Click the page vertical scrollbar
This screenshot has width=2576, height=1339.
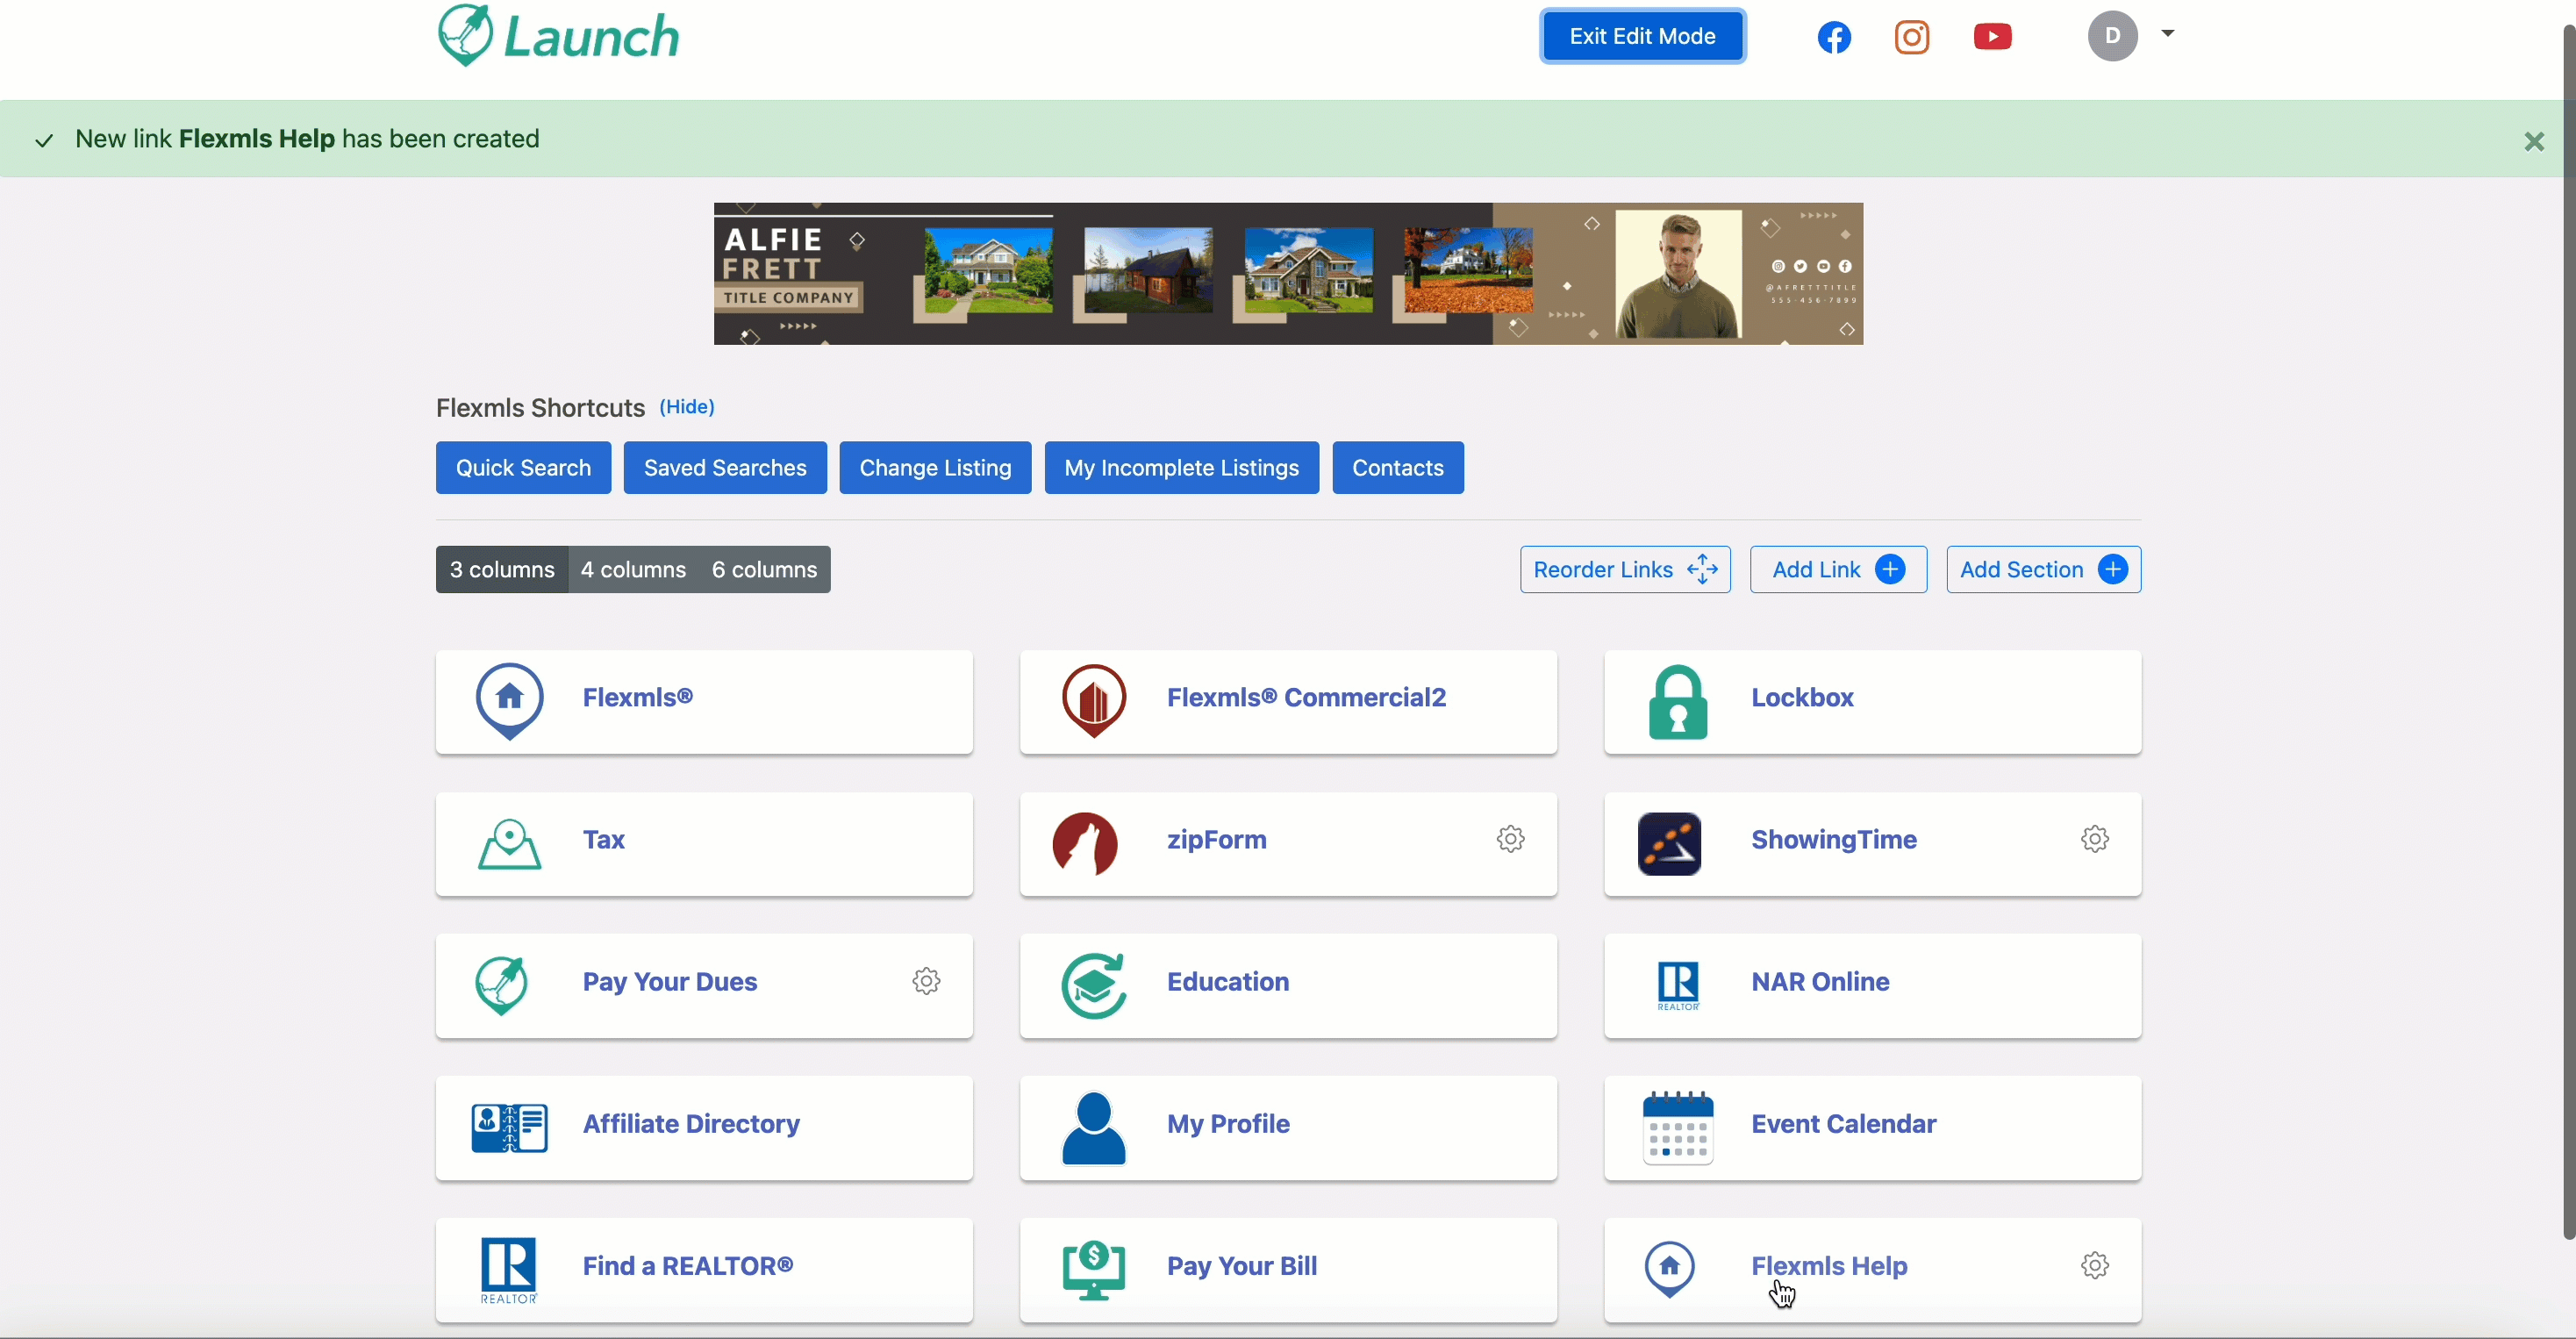pyautogui.click(x=2568, y=630)
